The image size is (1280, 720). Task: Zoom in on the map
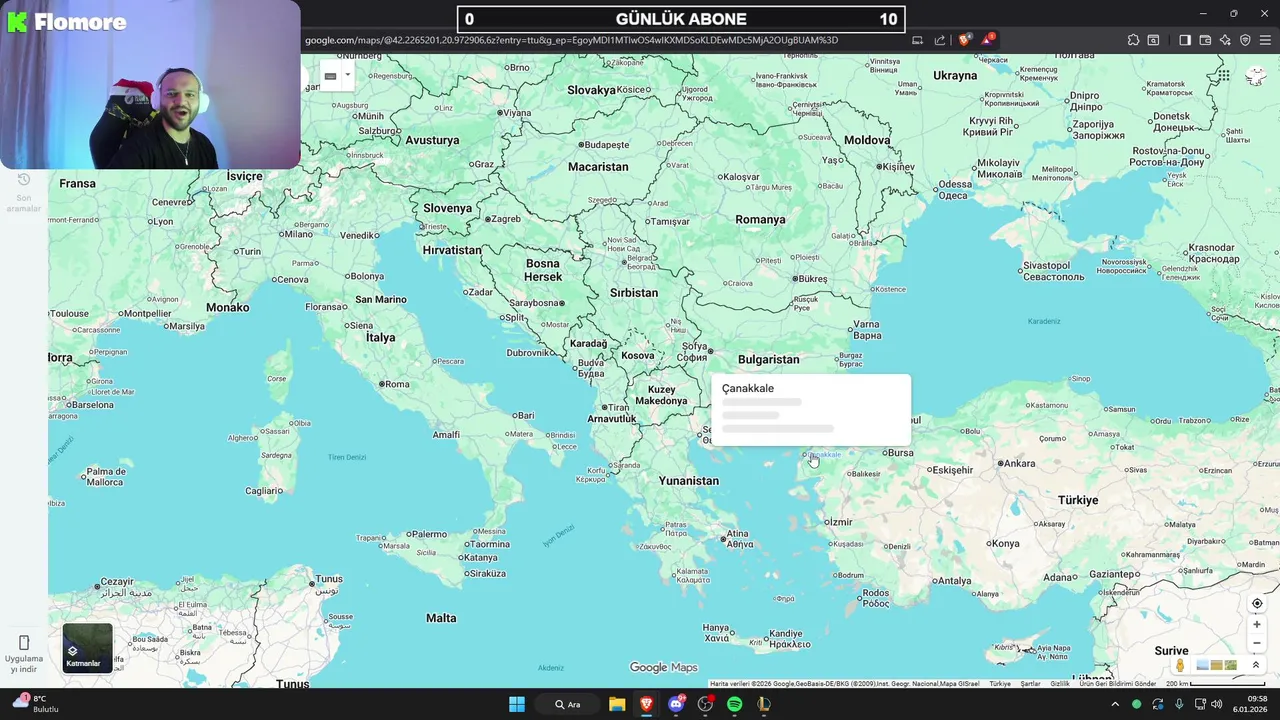click(1257, 624)
